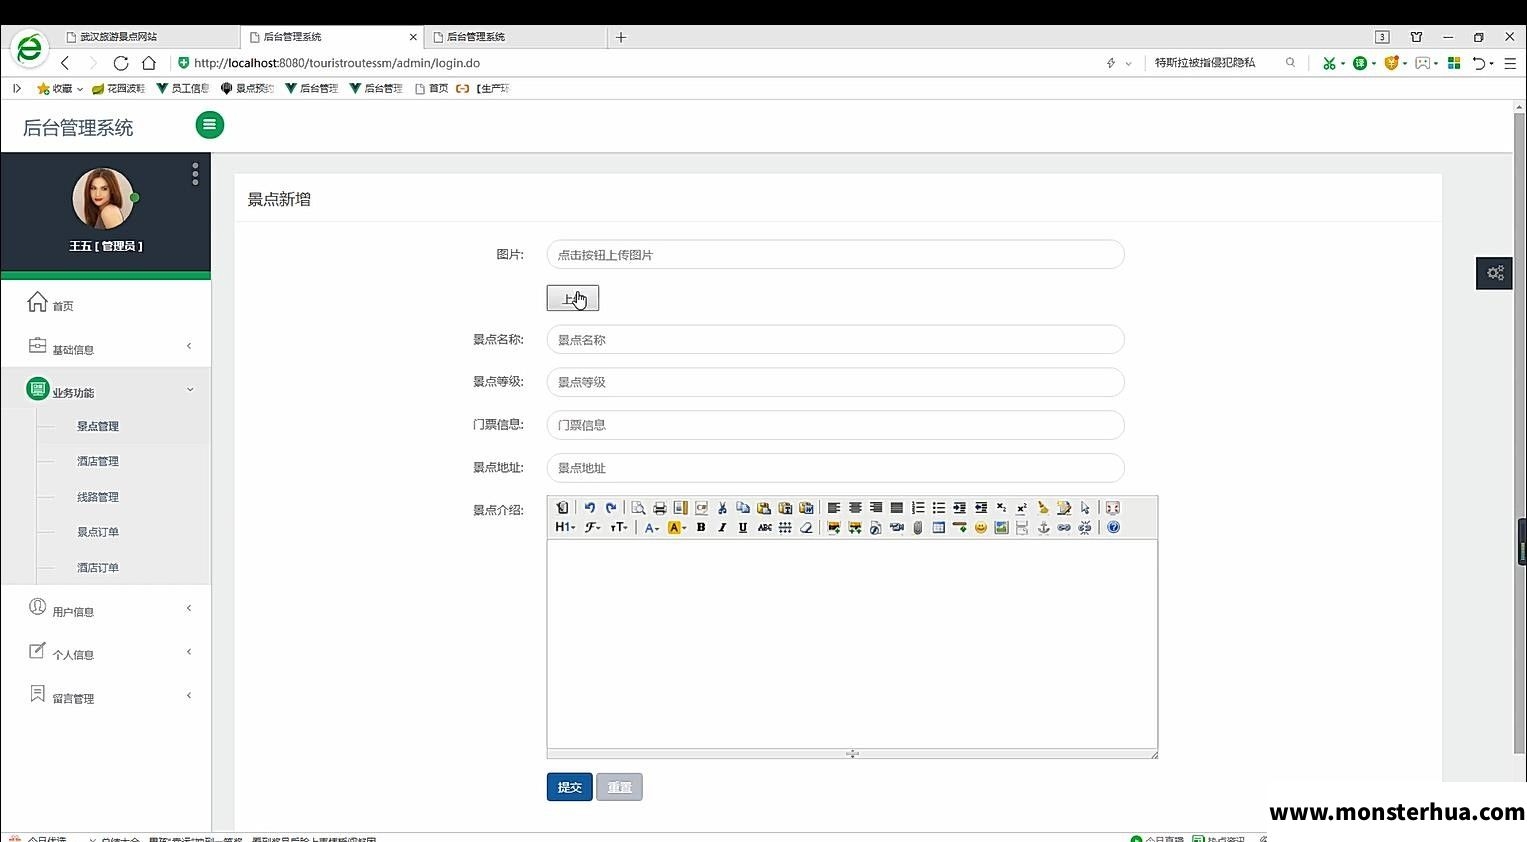Image resolution: width=1527 pixels, height=842 pixels.
Task: Click the paste-from-Word icon in editor
Action: pyautogui.click(x=806, y=508)
